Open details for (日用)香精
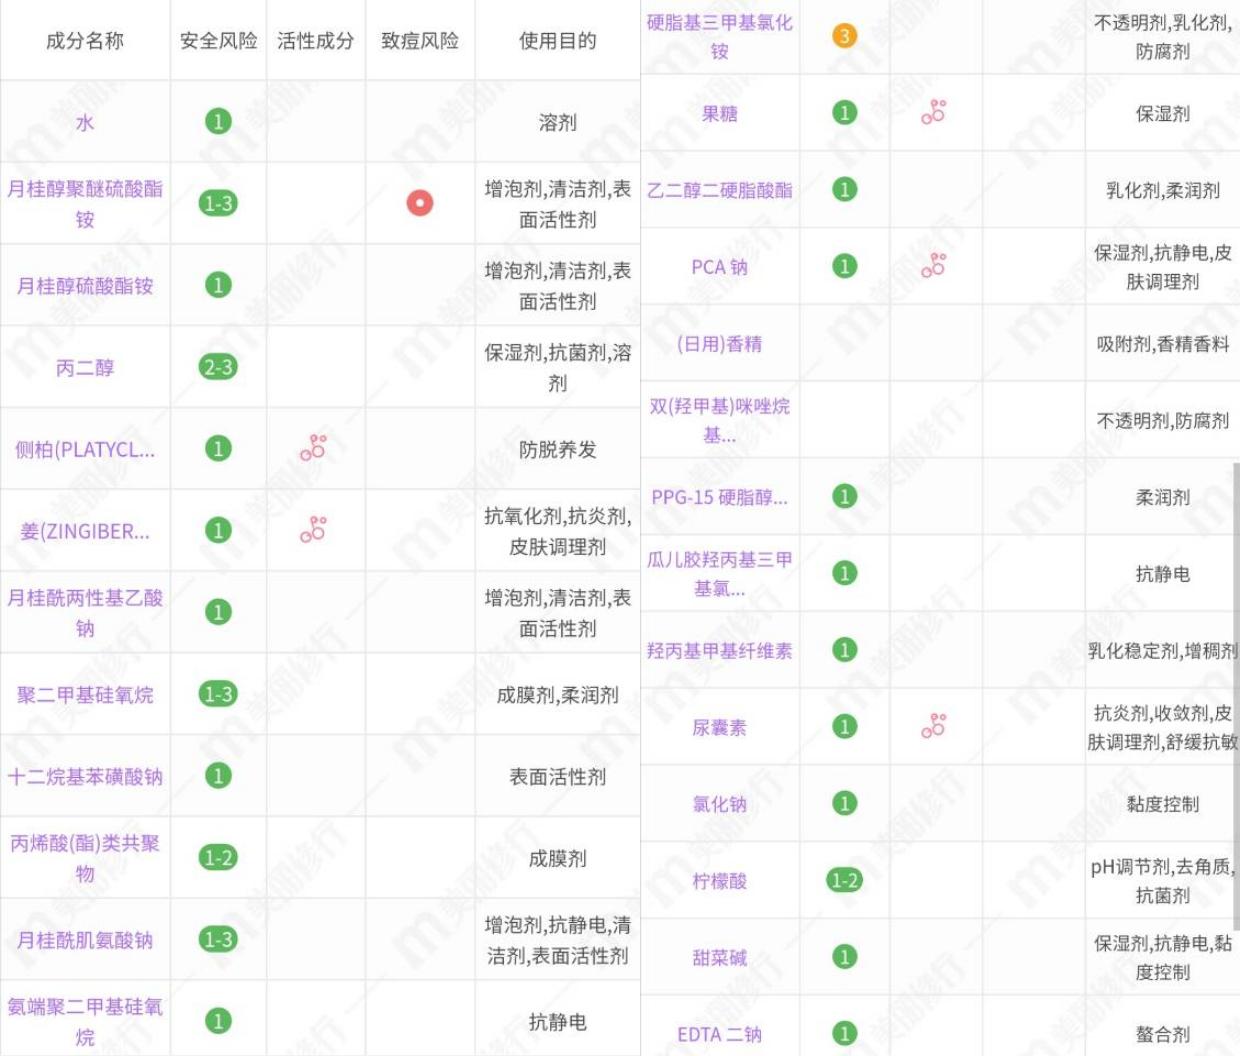 point(719,343)
